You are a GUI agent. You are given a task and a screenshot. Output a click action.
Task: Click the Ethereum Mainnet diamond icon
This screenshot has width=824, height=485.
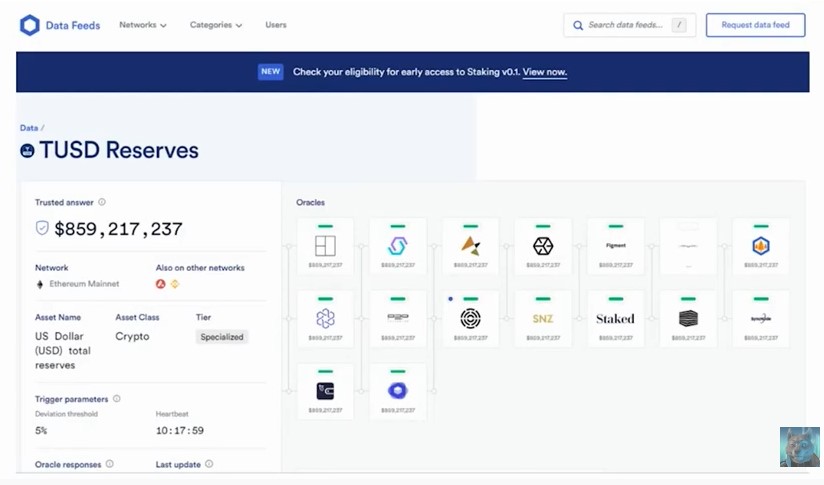(x=39, y=284)
